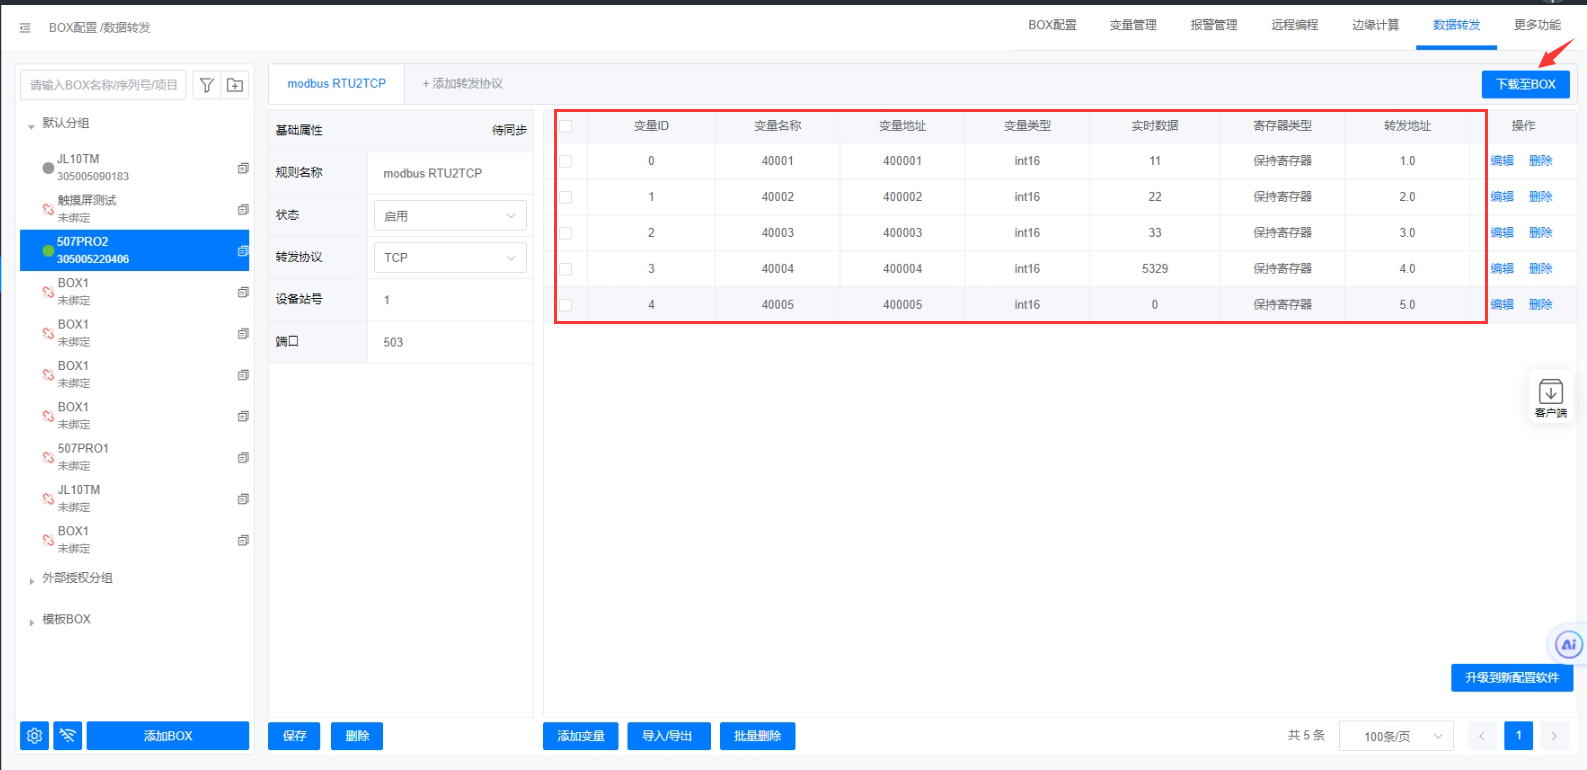Select the 507PRO1 device in tree
Viewport: 1587px width, 770px height.
click(135, 457)
